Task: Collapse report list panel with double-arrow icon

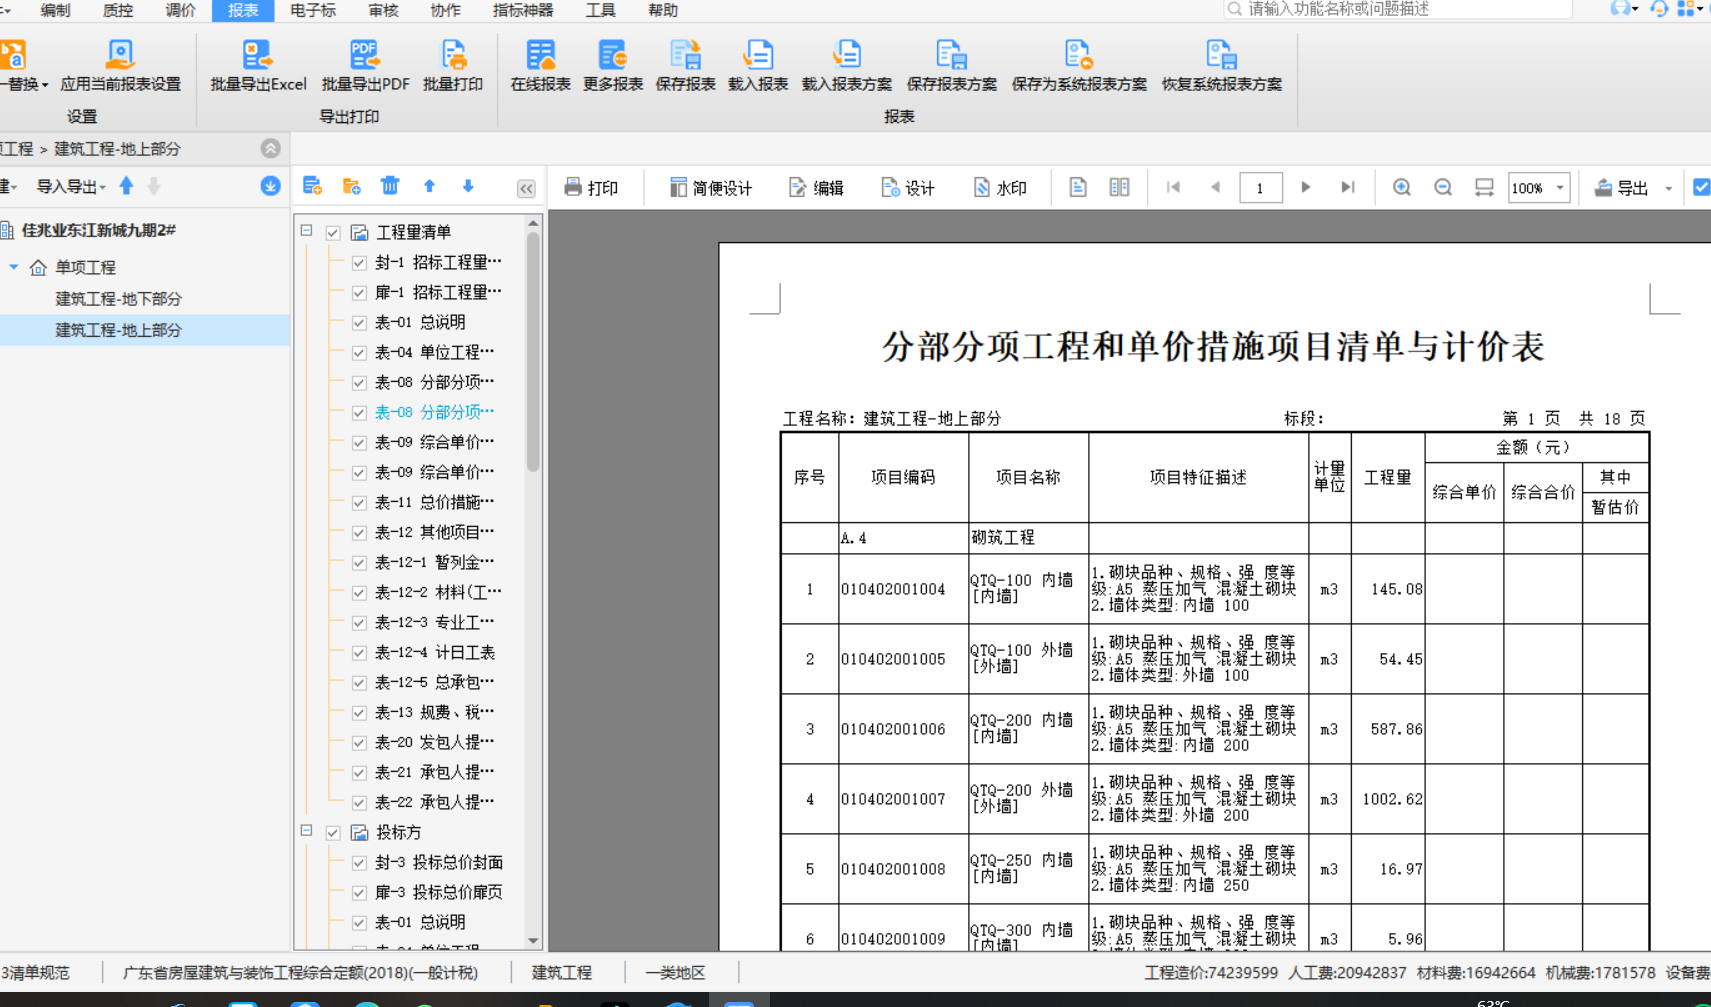Action: (526, 188)
